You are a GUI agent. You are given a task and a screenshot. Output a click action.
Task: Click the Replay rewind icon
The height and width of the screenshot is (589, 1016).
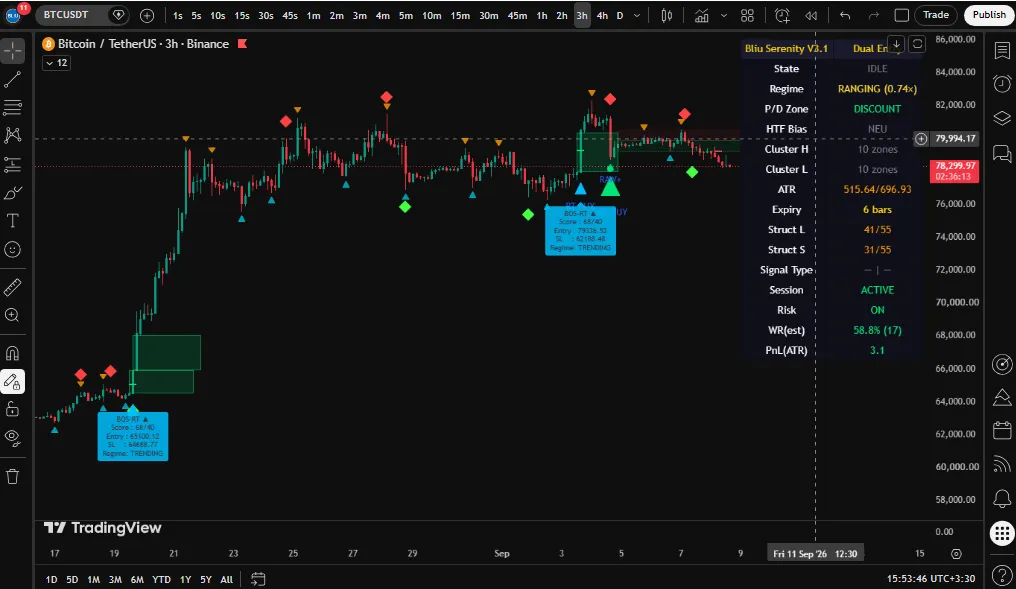811,15
